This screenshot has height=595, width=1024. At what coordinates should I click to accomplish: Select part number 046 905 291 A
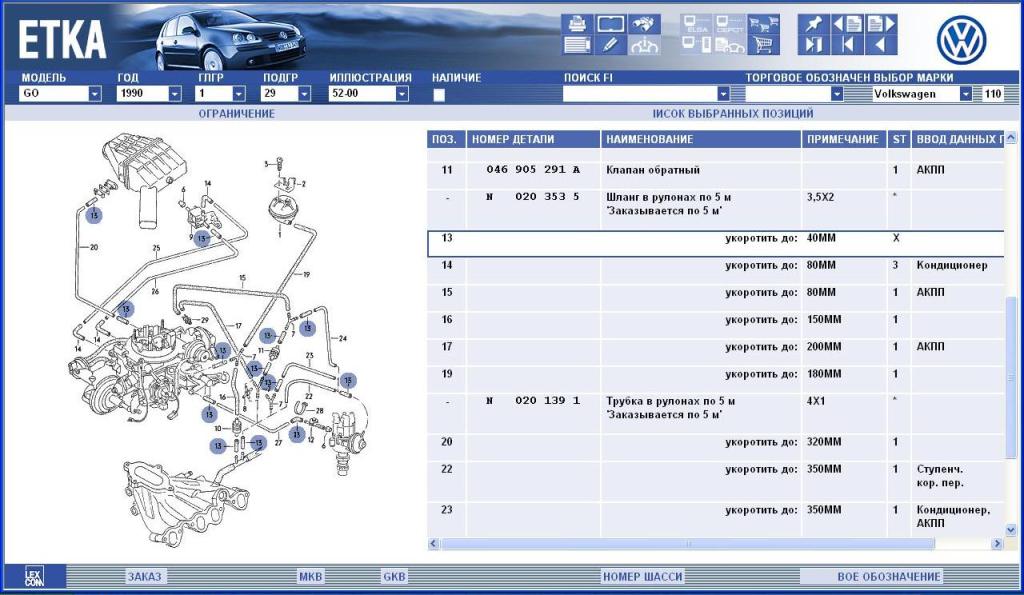point(533,170)
